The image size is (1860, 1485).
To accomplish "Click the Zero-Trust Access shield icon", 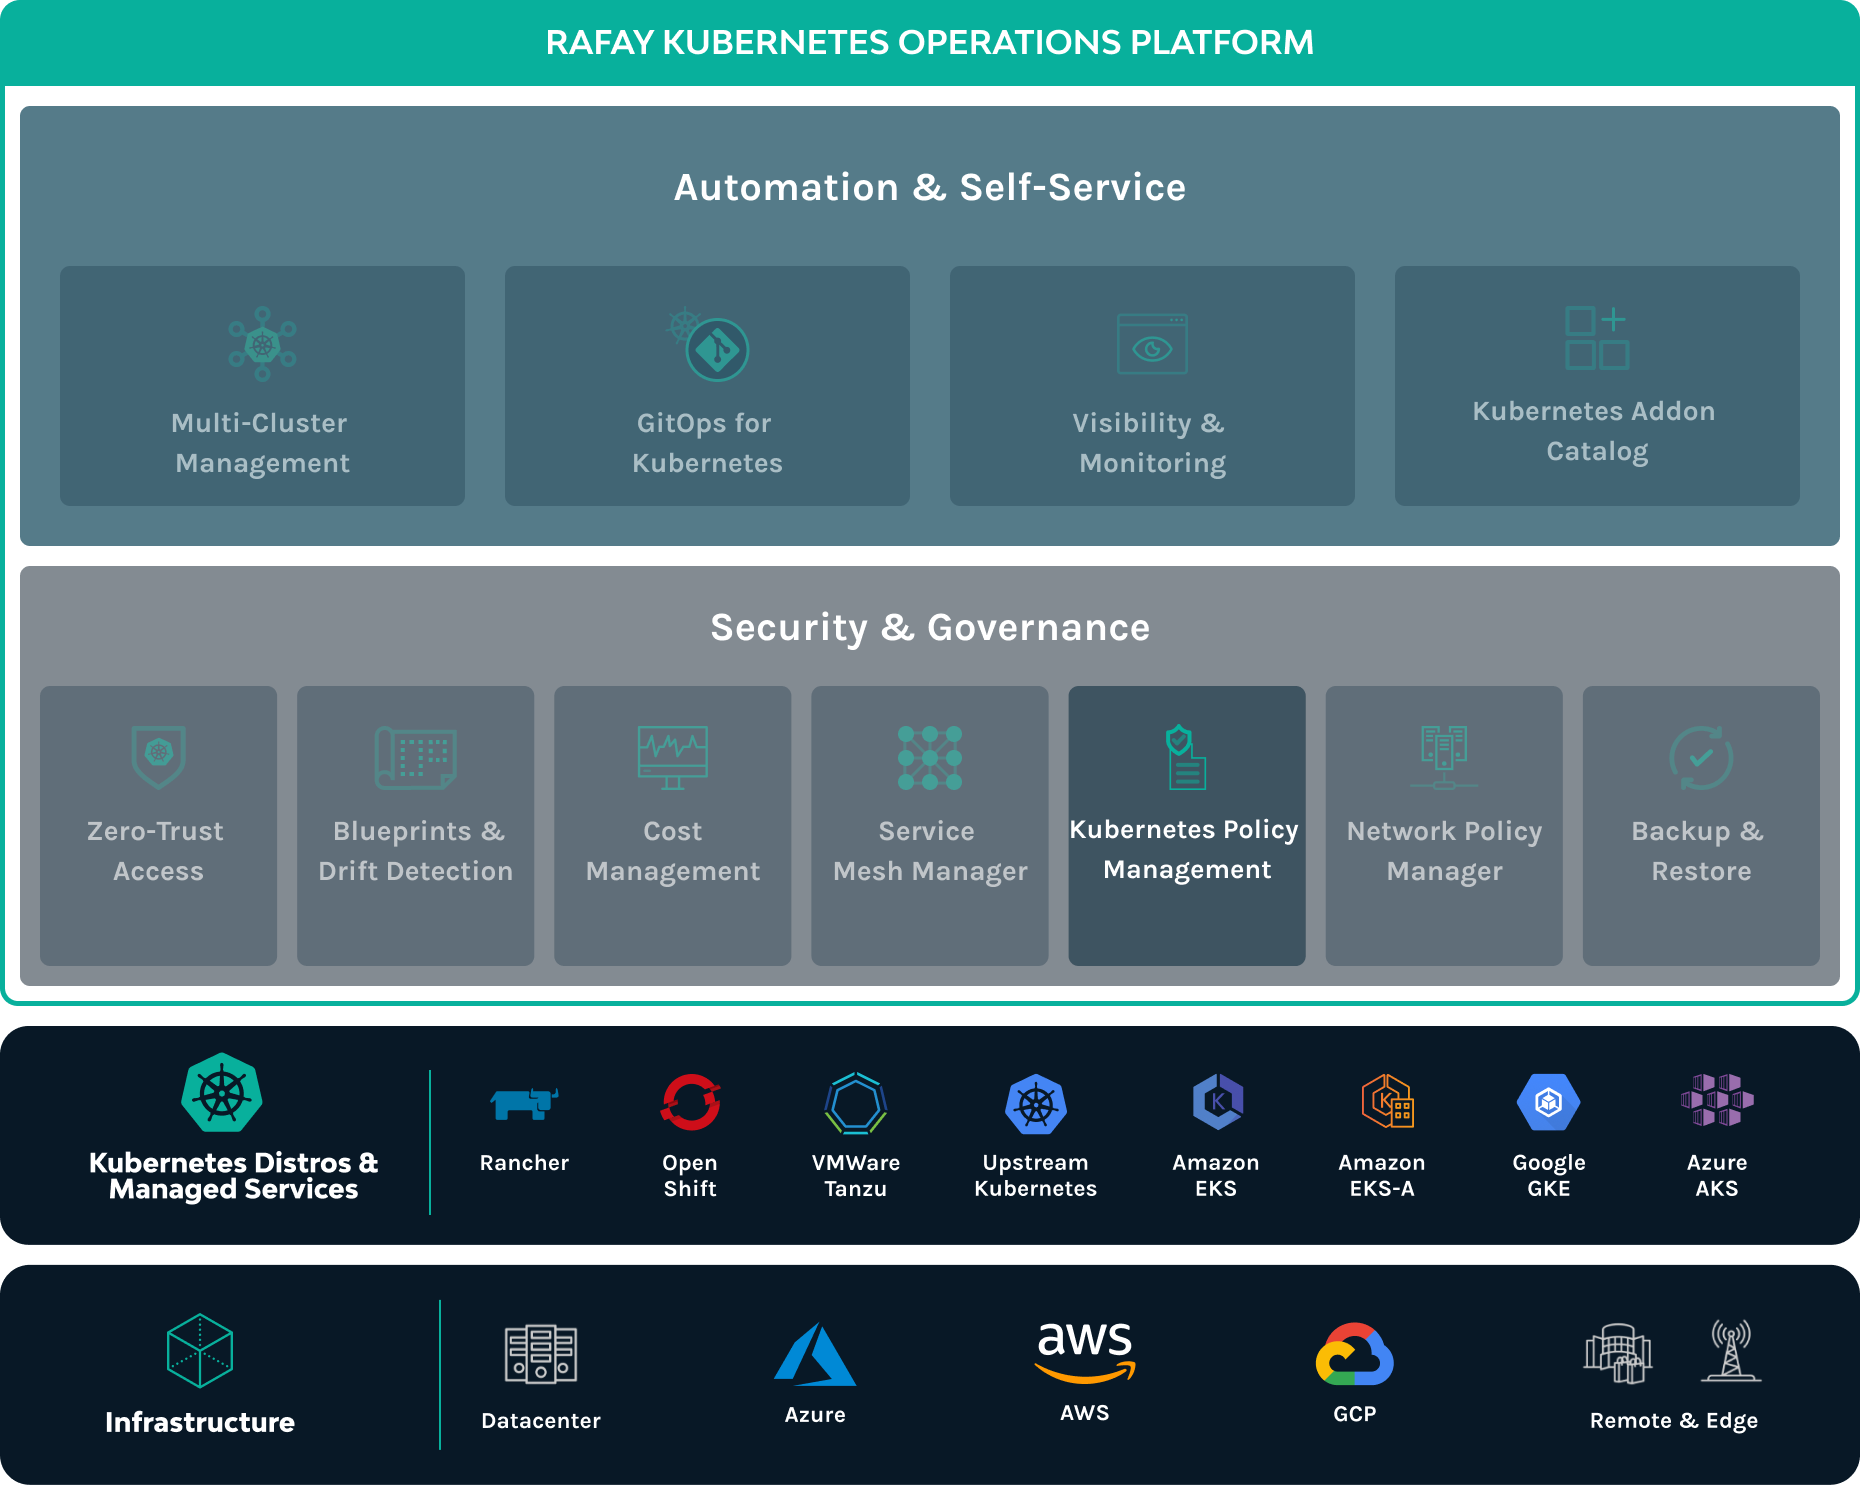I will click(159, 757).
